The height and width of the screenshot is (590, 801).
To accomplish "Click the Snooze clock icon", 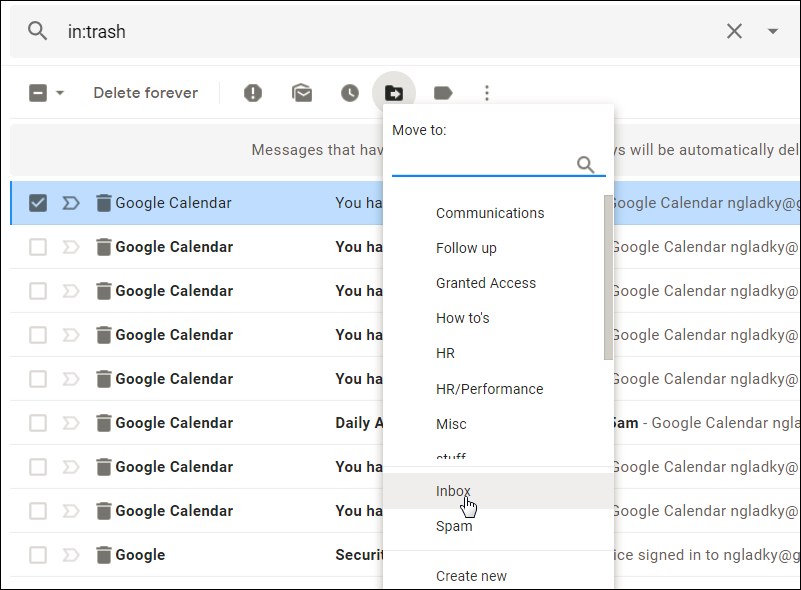I will pos(350,92).
